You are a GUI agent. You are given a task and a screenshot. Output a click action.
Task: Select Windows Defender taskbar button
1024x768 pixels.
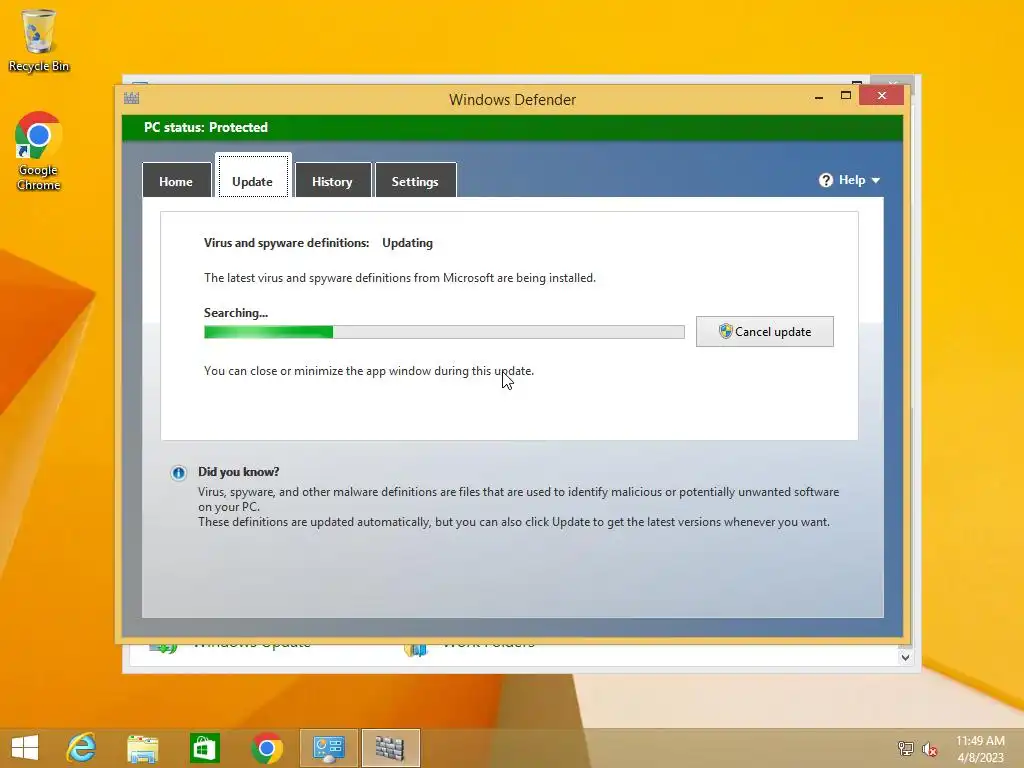pyautogui.click(x=391, y=747)
